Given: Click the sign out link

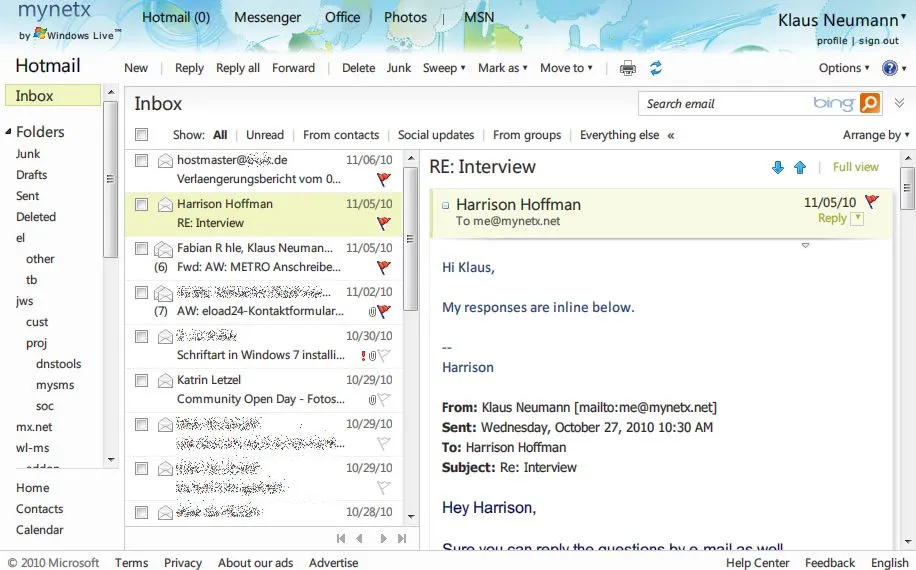Looking at the screenshot, I should coord(878,41).
